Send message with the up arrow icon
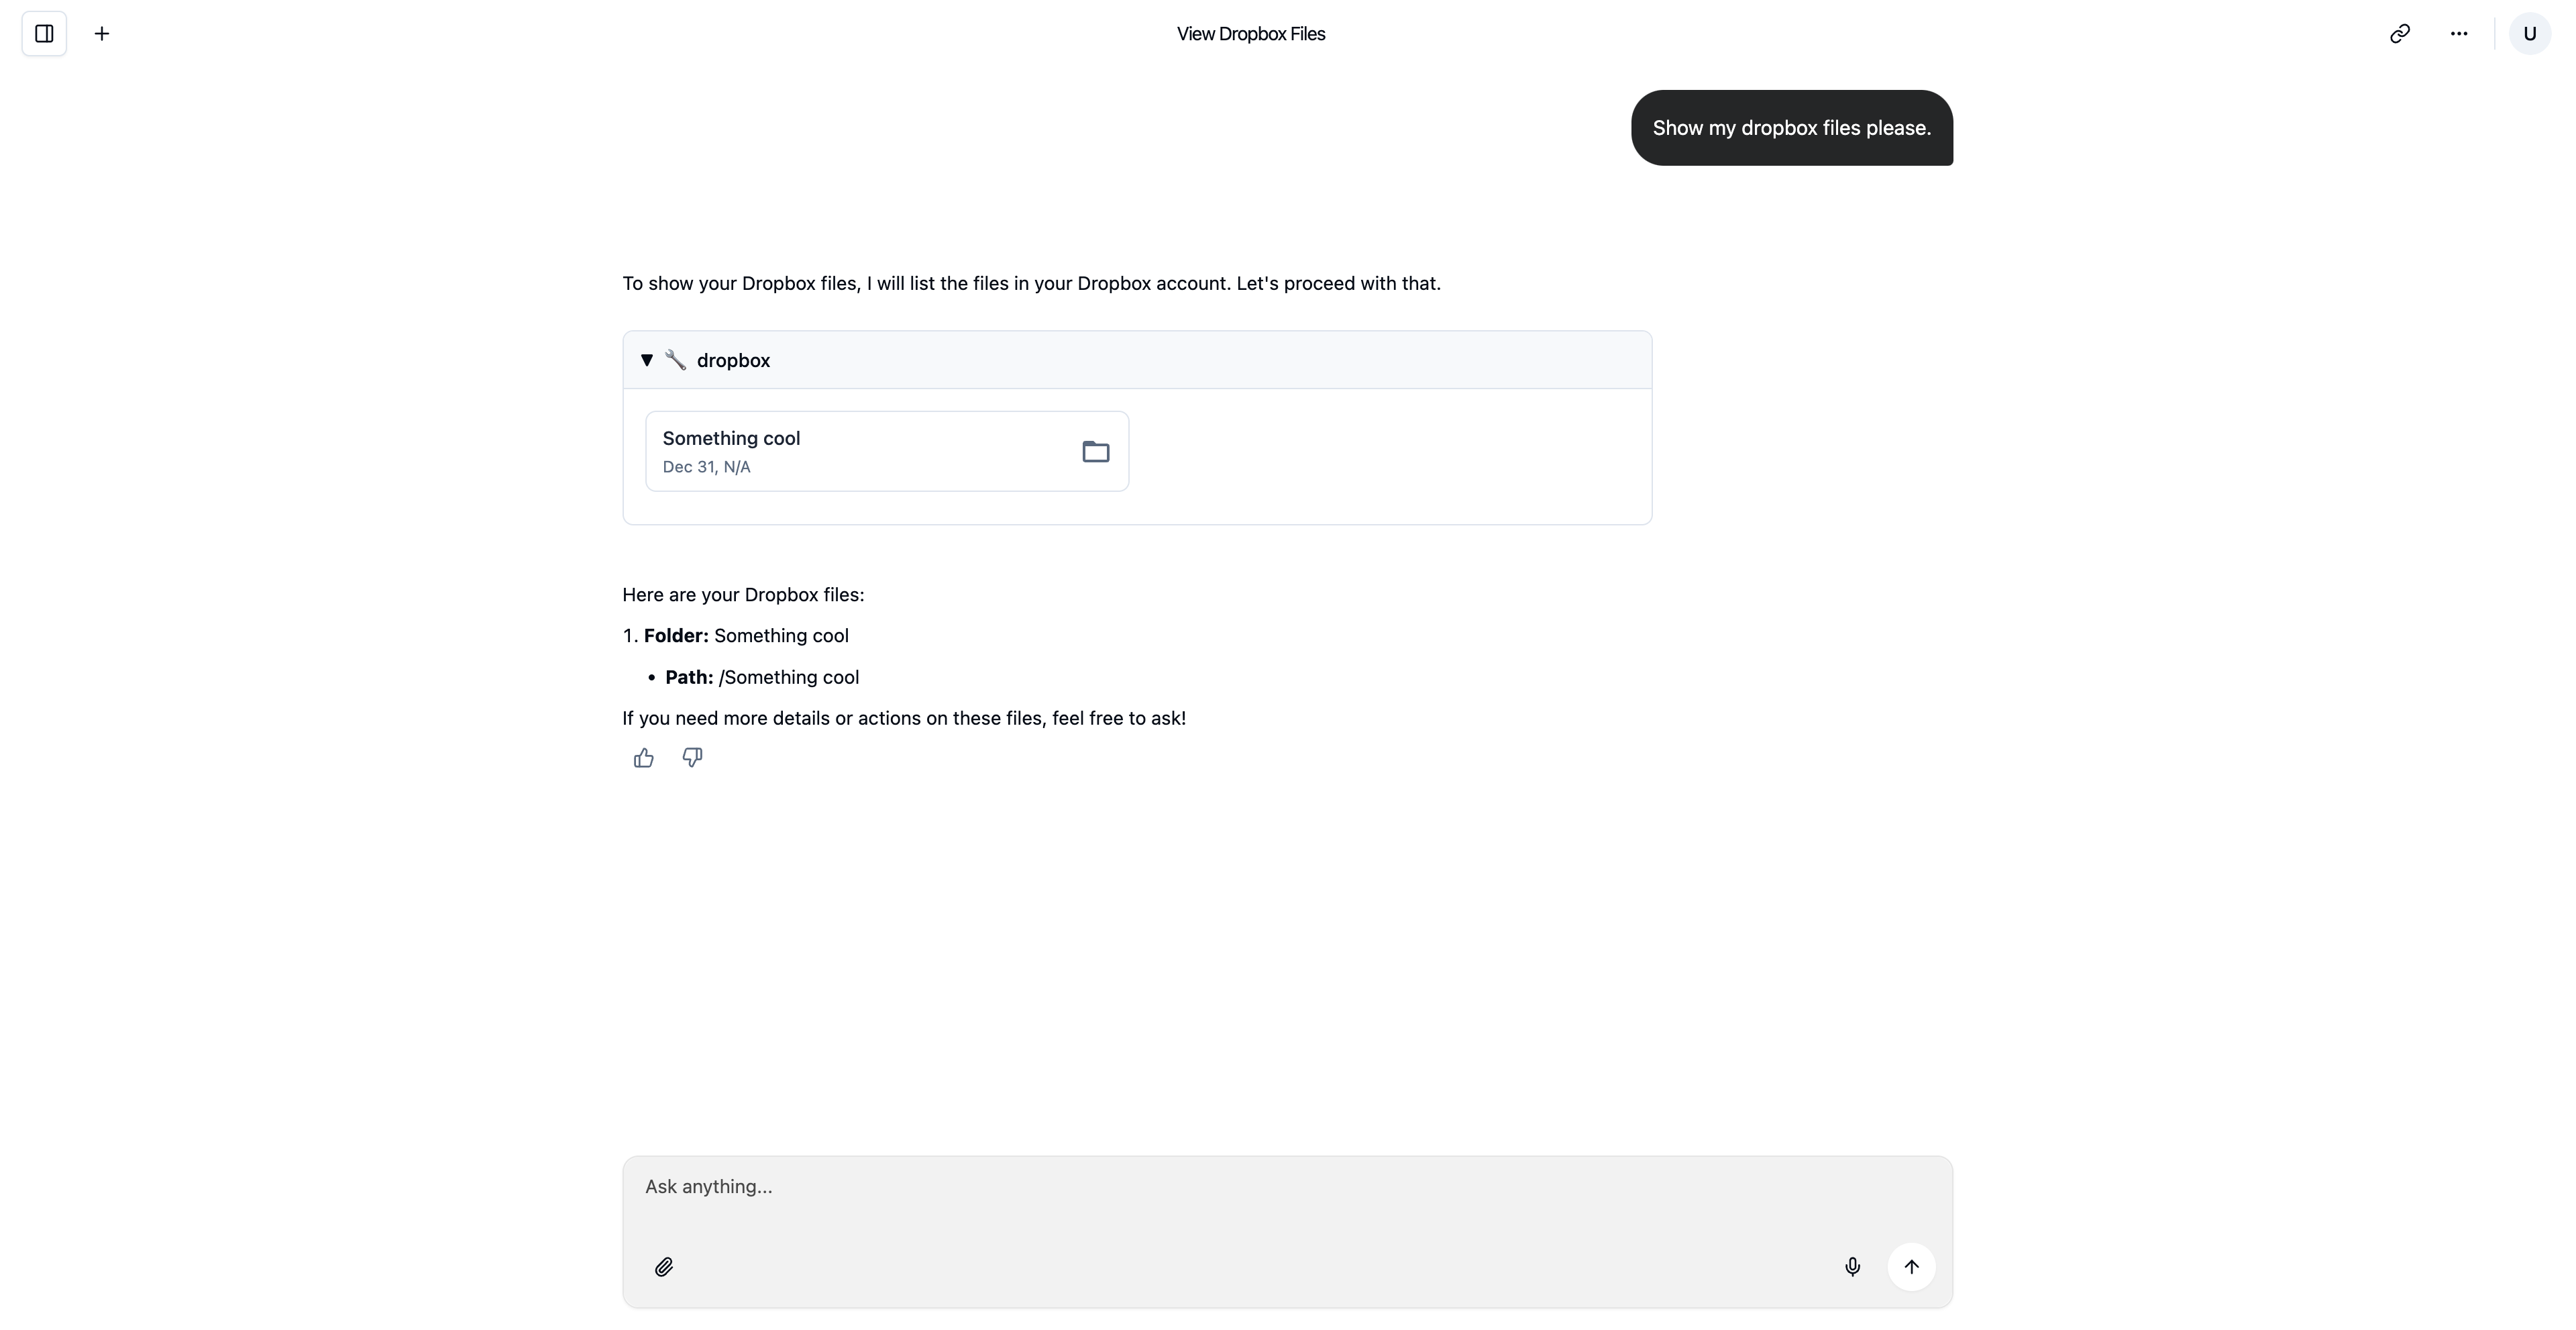The width and height of the screenshot is (2576, 1330). point(1911,1266)
